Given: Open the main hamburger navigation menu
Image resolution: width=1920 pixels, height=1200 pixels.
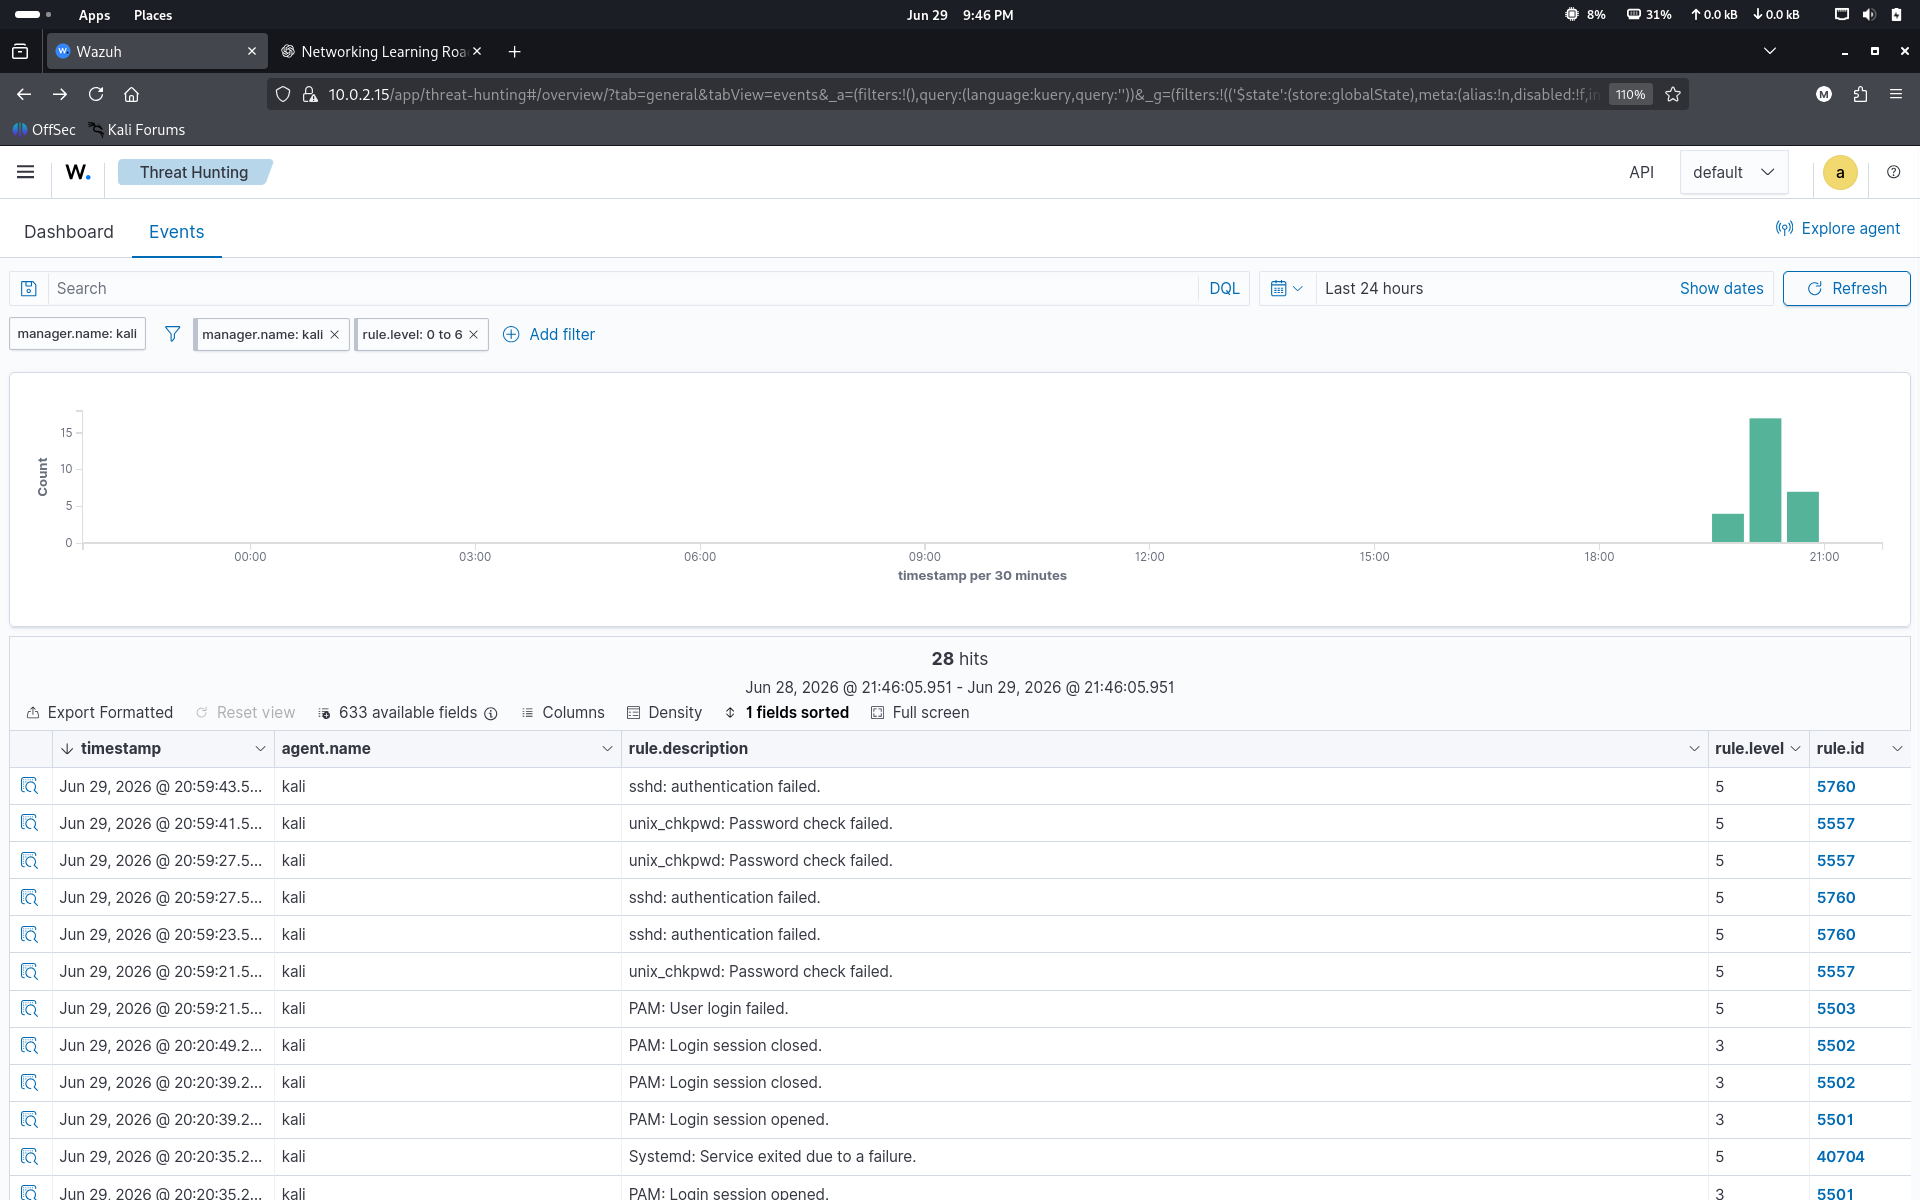Looking at the screenshot, I should click(26, 172).
